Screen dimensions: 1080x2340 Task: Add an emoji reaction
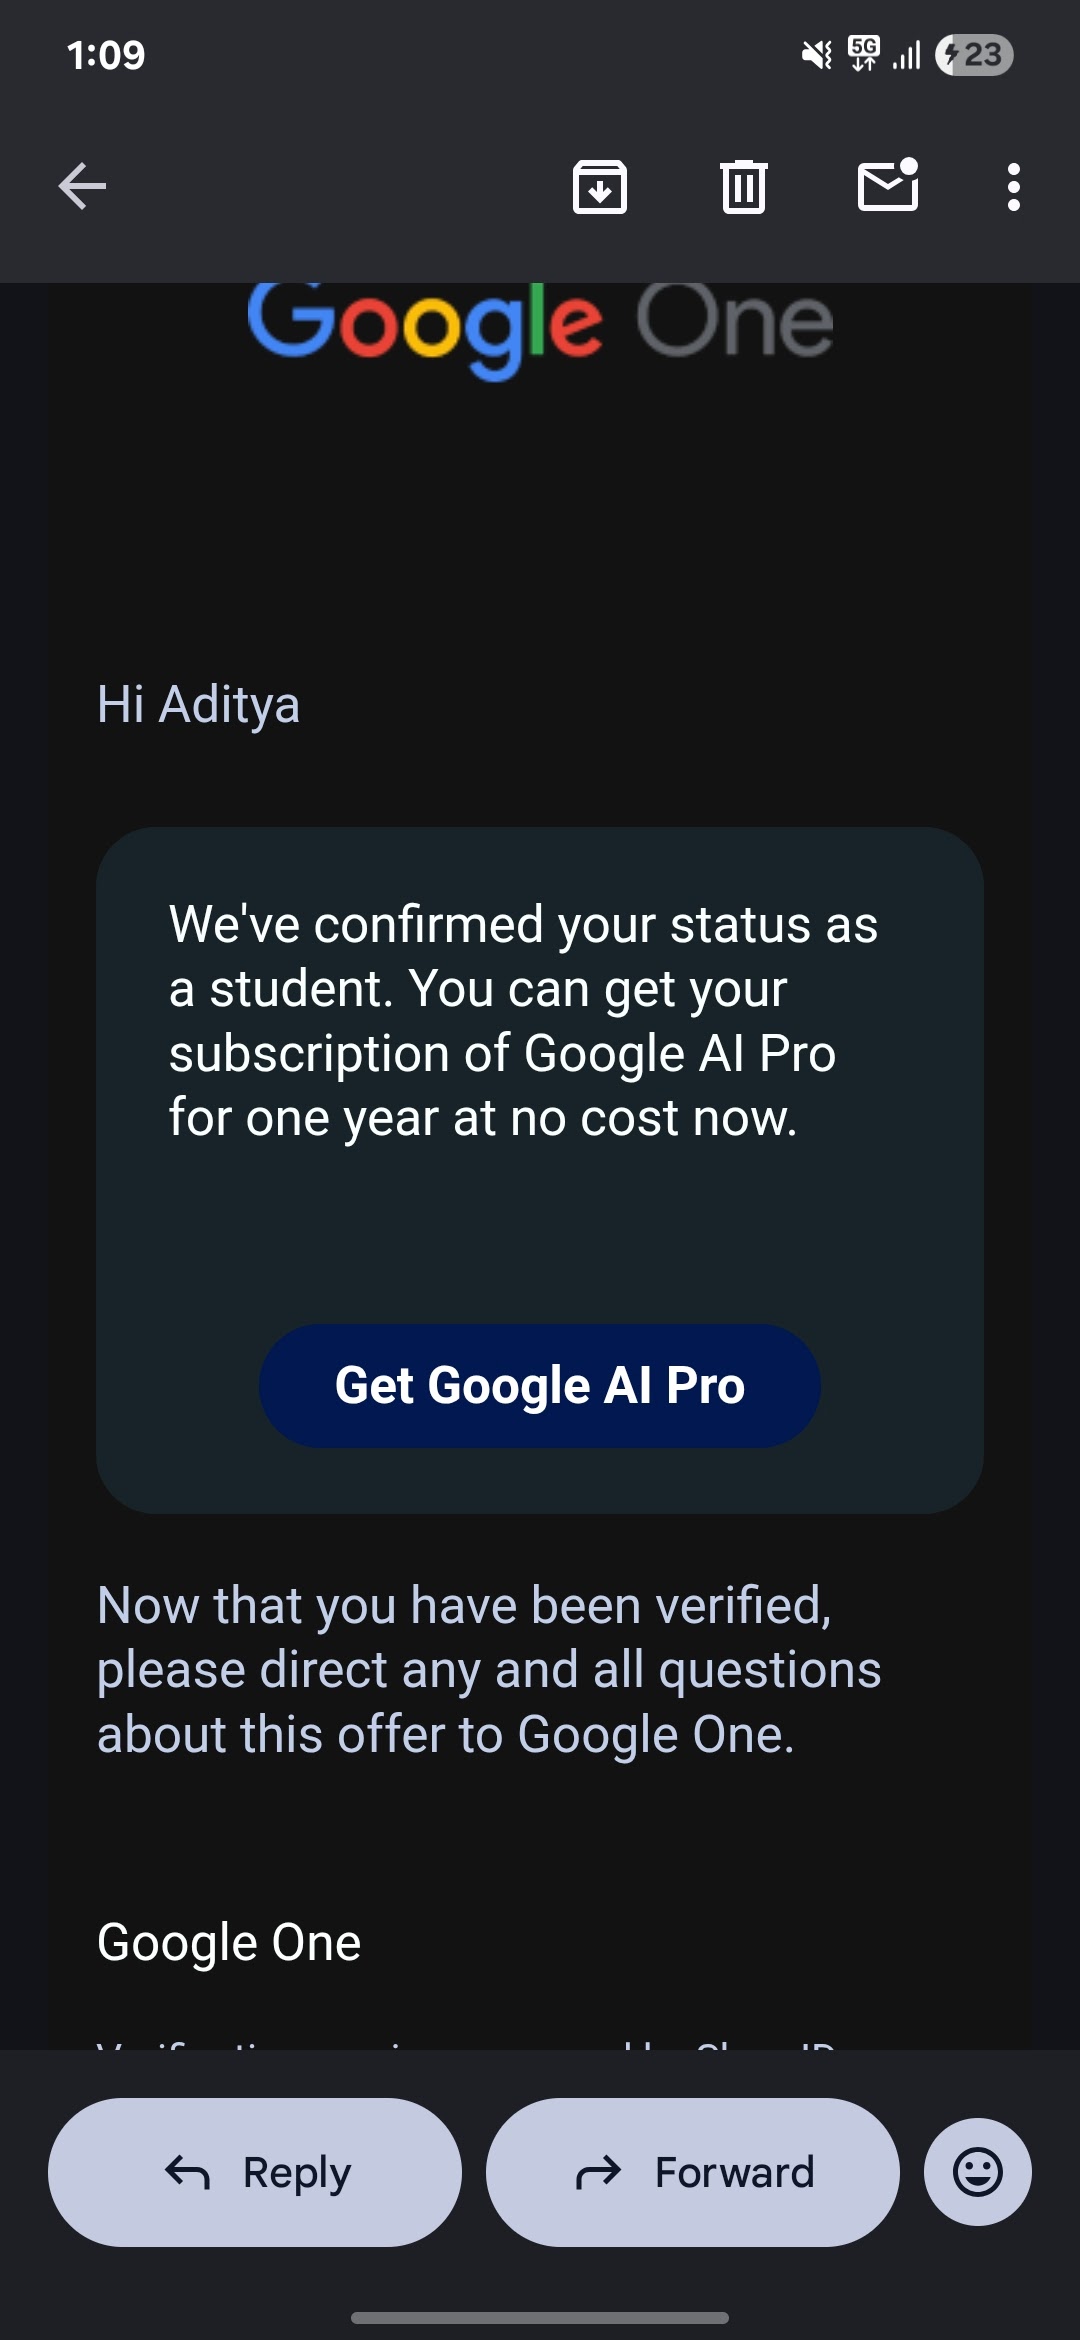tap(978, 2172)
